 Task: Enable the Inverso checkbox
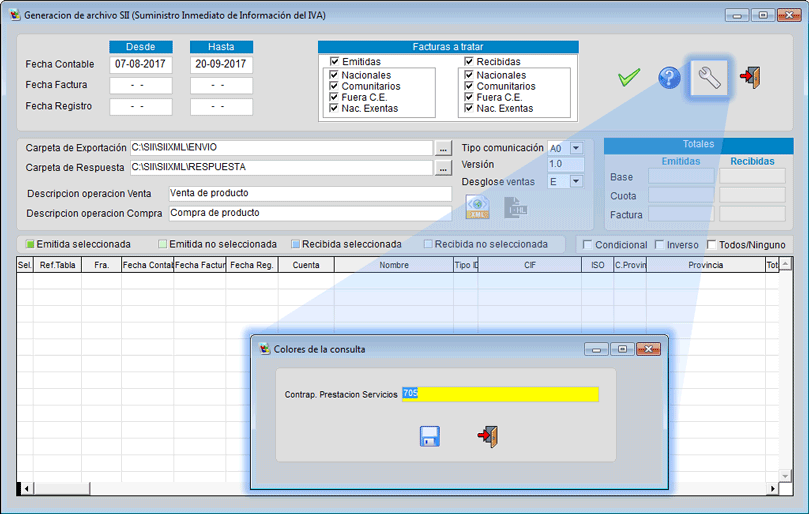(x=659, y=244)
